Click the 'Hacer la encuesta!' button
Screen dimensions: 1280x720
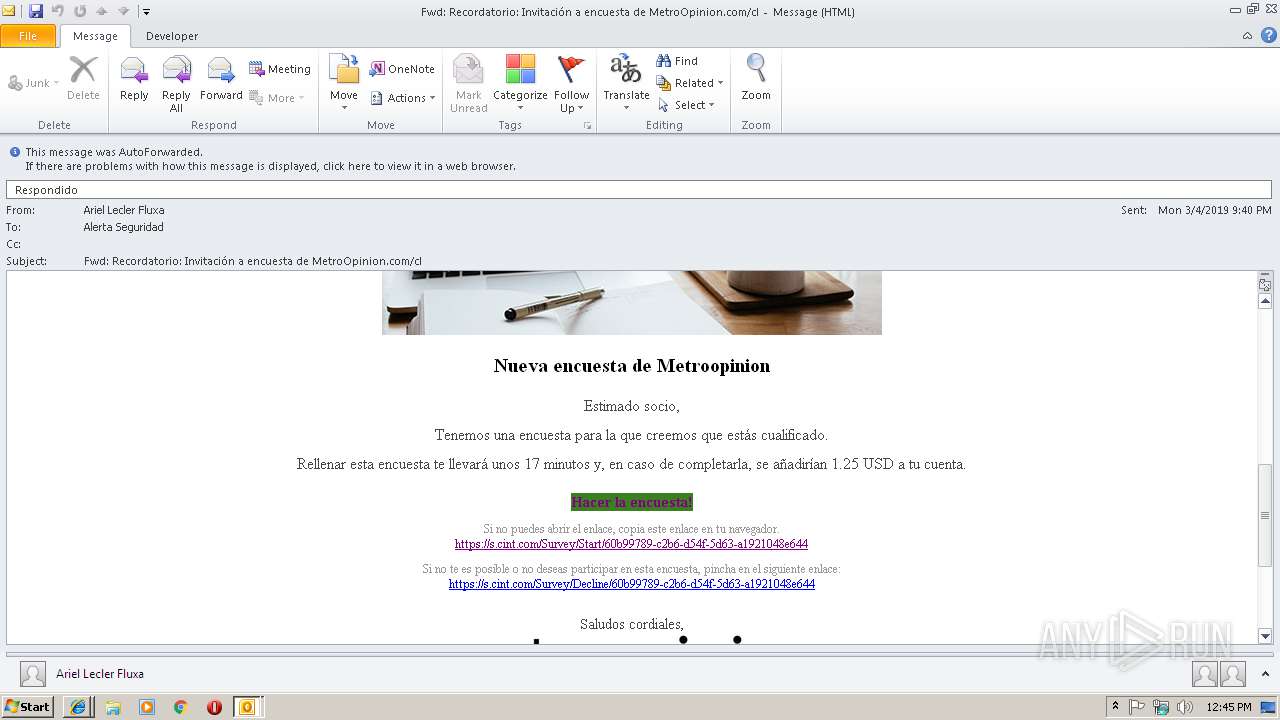pyautogui.click(x=631, y=502)
